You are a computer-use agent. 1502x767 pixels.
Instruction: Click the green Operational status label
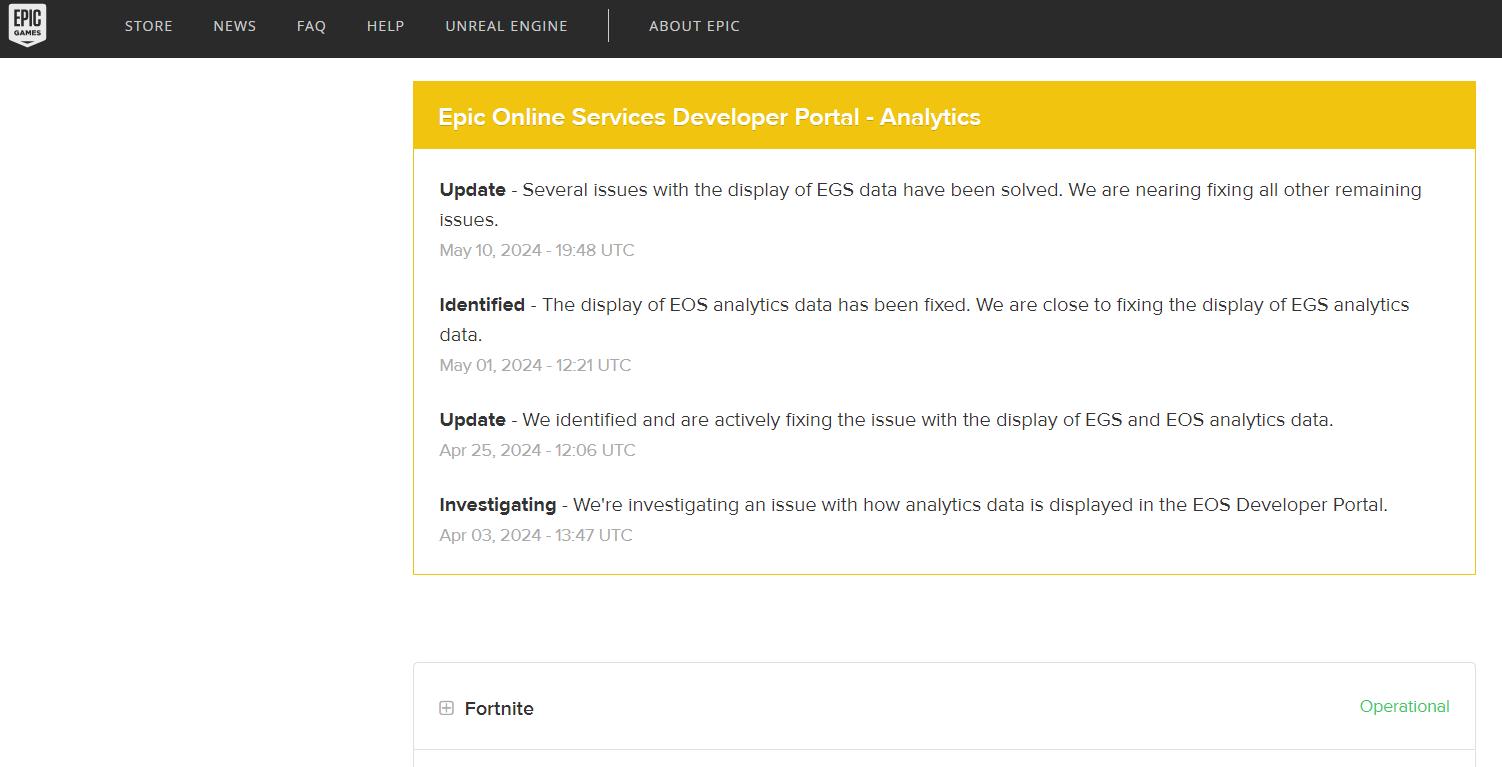coord(1404,706)
